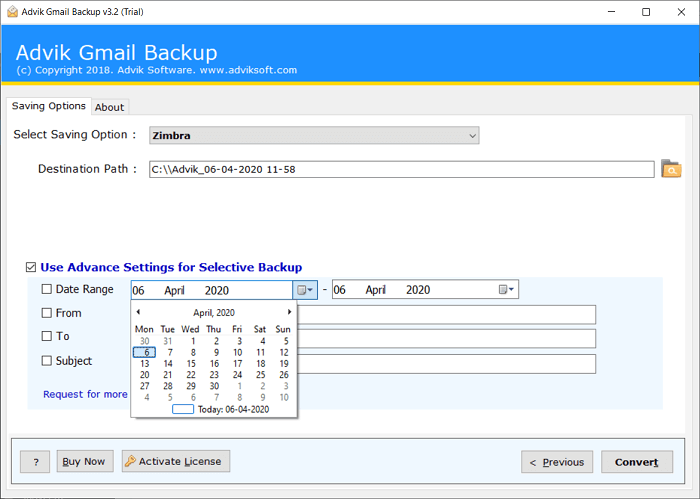The height and width of the screenshot is (499, 700).
Task: Maximize the Advik Gmail Backup window
Action: (646, 12)
